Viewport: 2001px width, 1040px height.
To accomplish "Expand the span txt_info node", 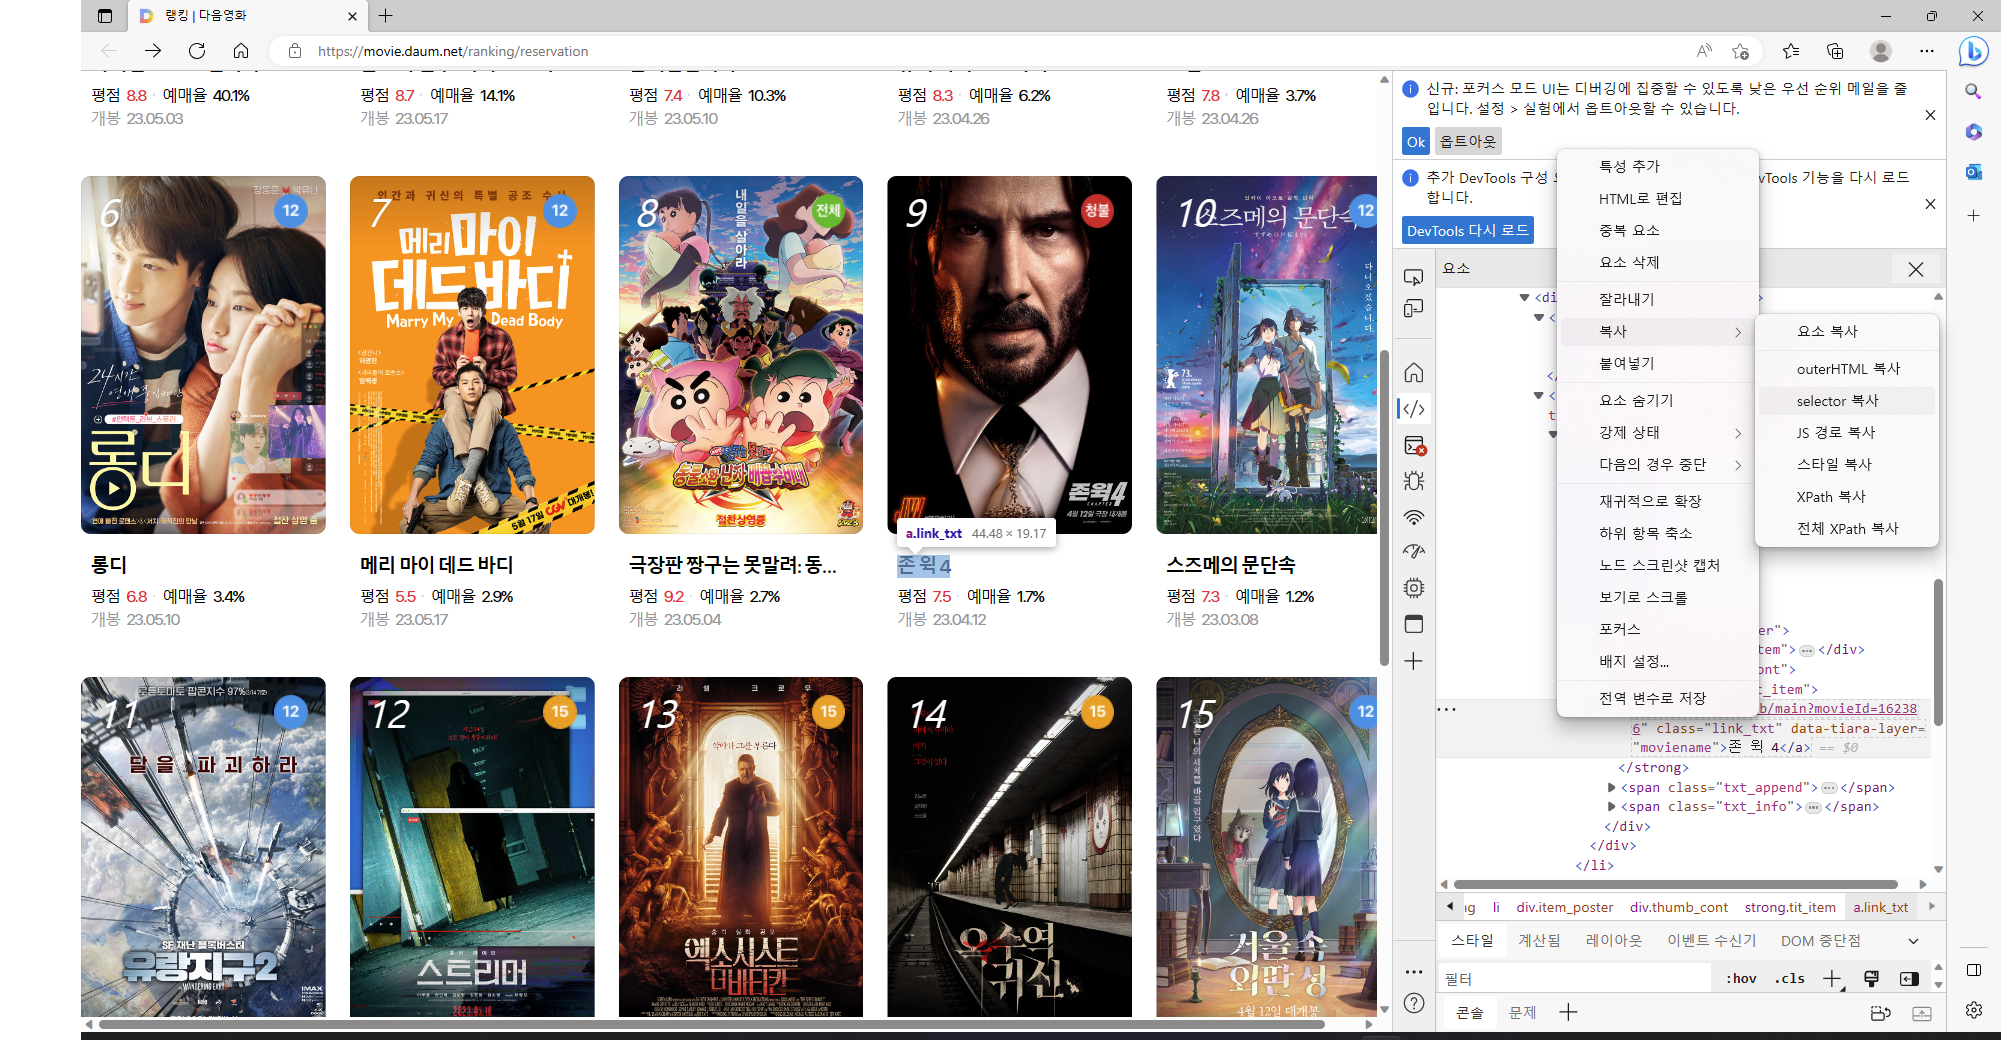I will point(1611,806).
